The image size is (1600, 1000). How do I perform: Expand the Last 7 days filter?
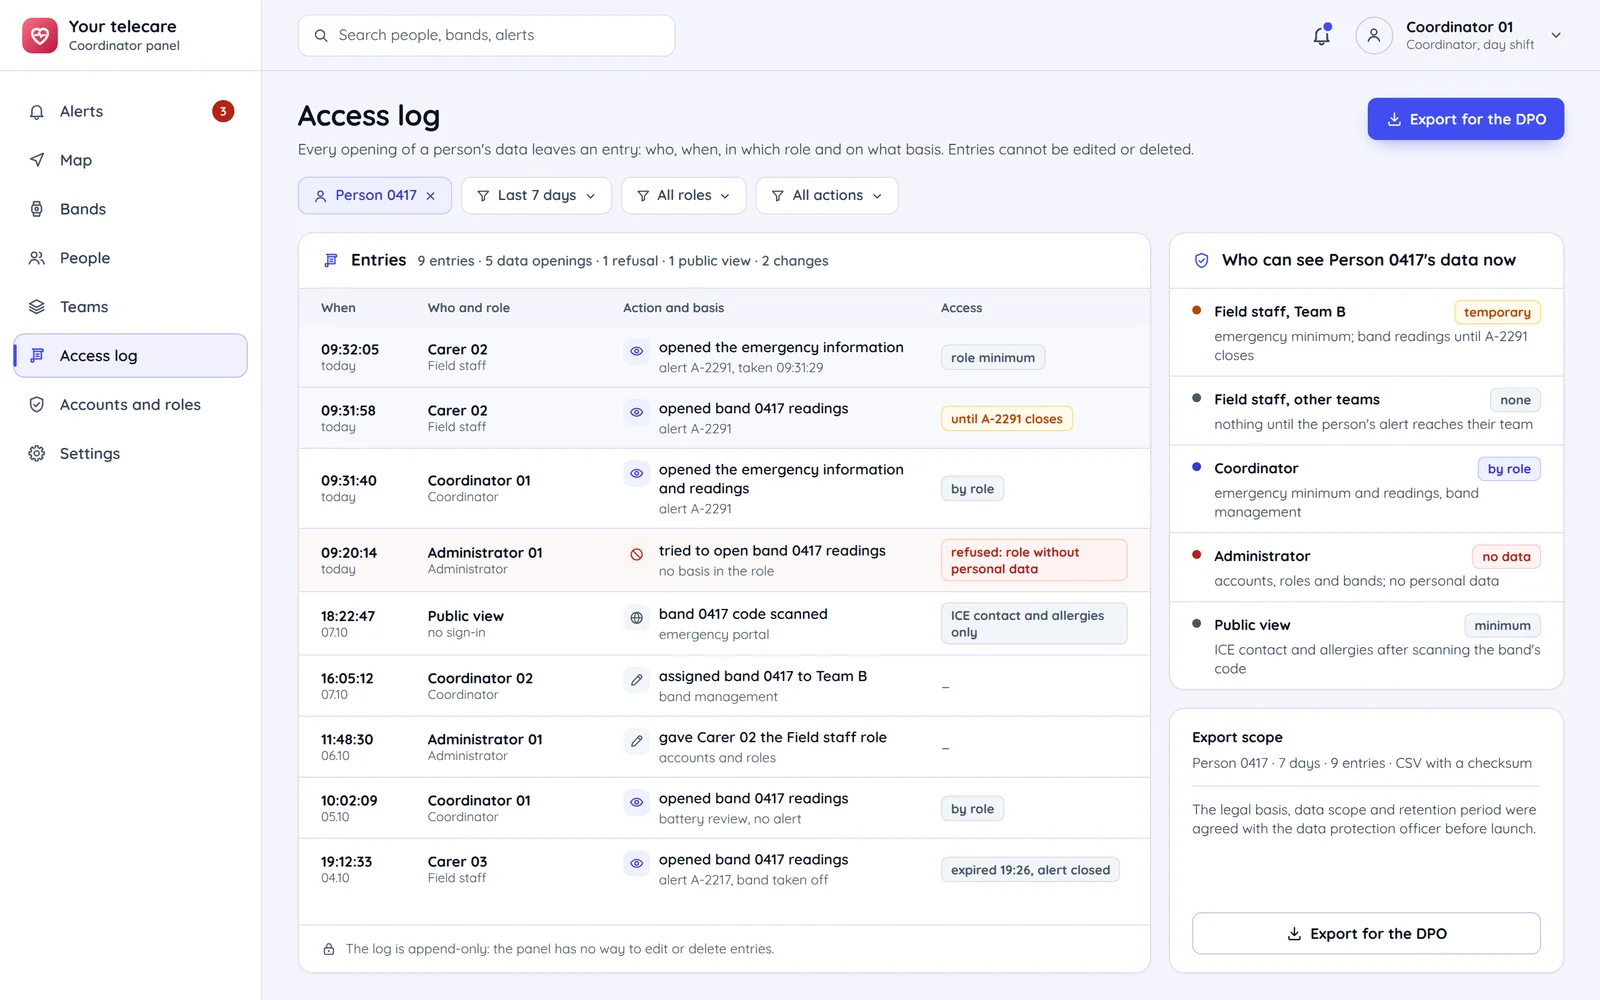[536, 195]
